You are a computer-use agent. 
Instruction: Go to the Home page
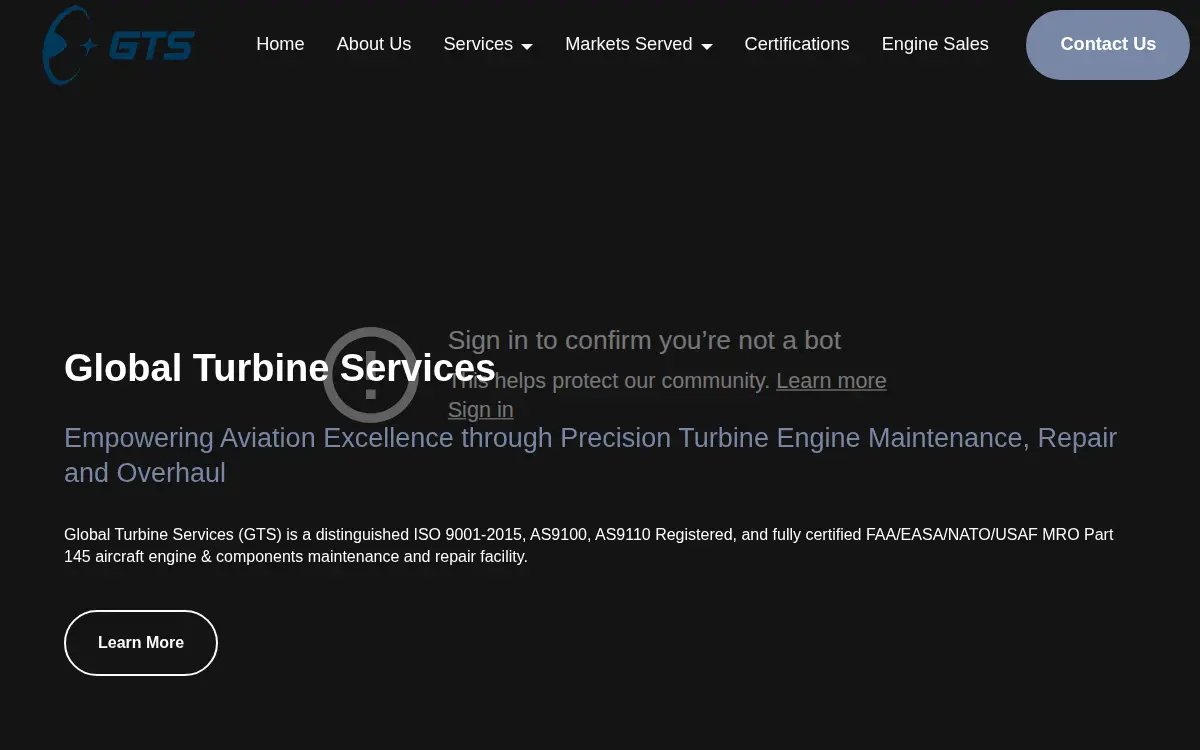[280, 44]
